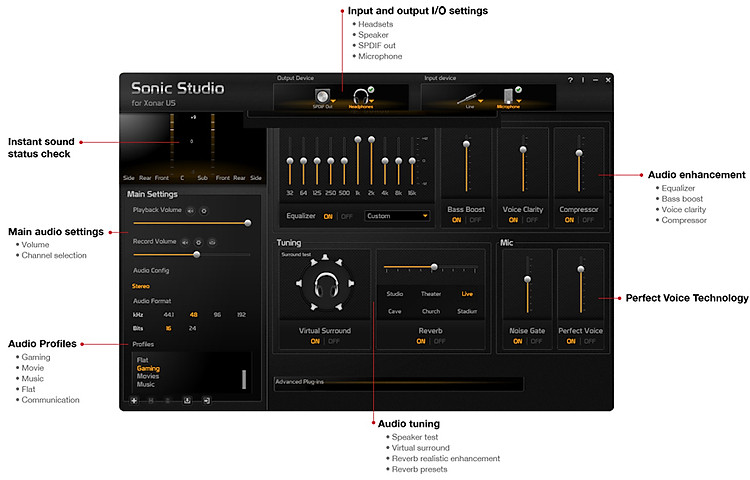Click the add profile plus icon
750x480 pixels.
coord(133,400)
